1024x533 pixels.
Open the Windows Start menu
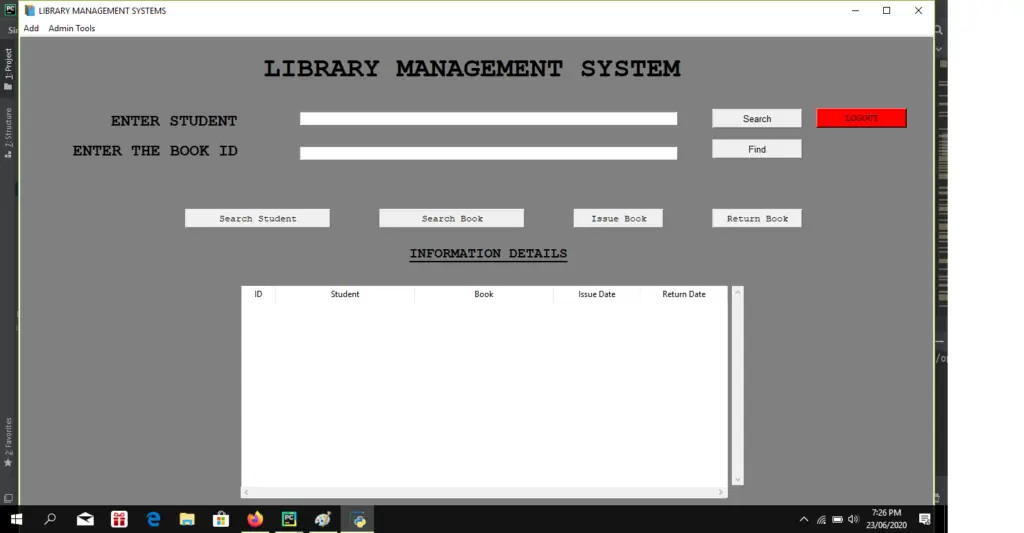[17, 519]
